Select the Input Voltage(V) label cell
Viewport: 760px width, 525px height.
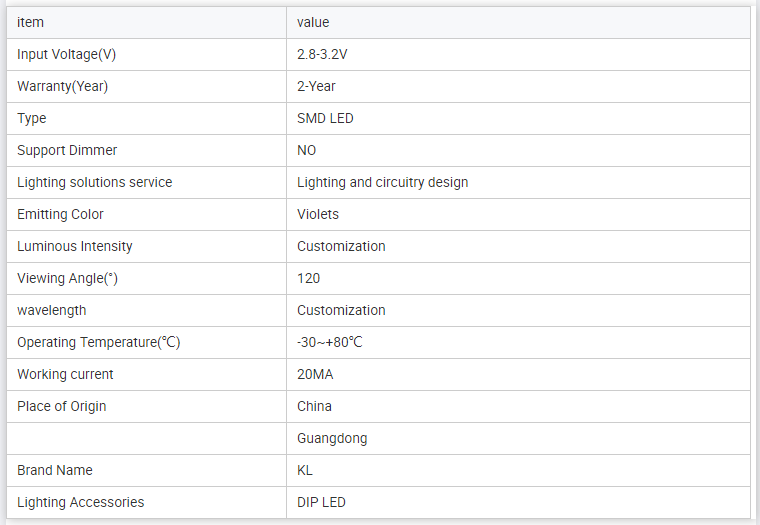pyautogui.click(x=73, y=54)
